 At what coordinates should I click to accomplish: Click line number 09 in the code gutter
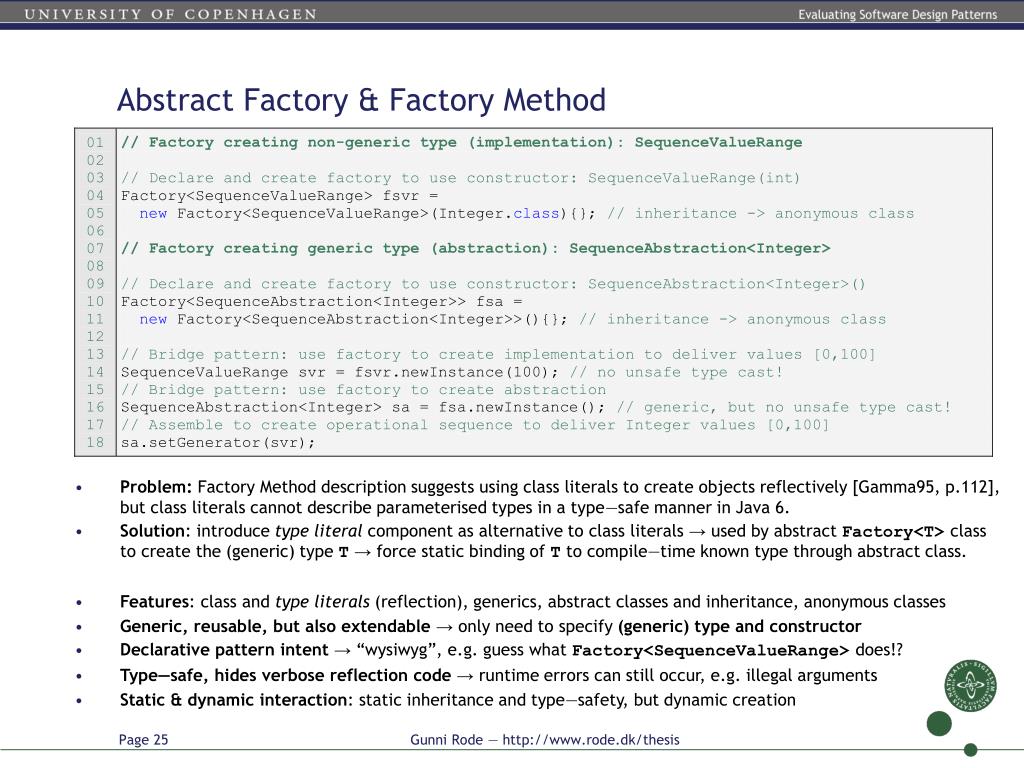[95, 283]
